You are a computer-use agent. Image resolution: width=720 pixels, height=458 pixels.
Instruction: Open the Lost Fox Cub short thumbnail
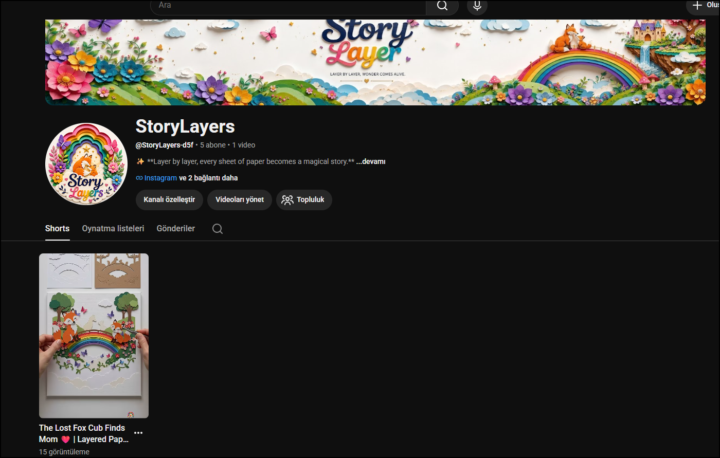coord(94,336)
